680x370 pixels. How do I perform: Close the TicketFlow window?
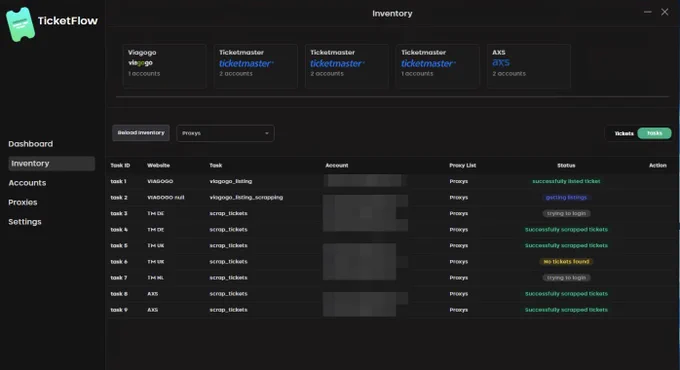pos(664,12)
